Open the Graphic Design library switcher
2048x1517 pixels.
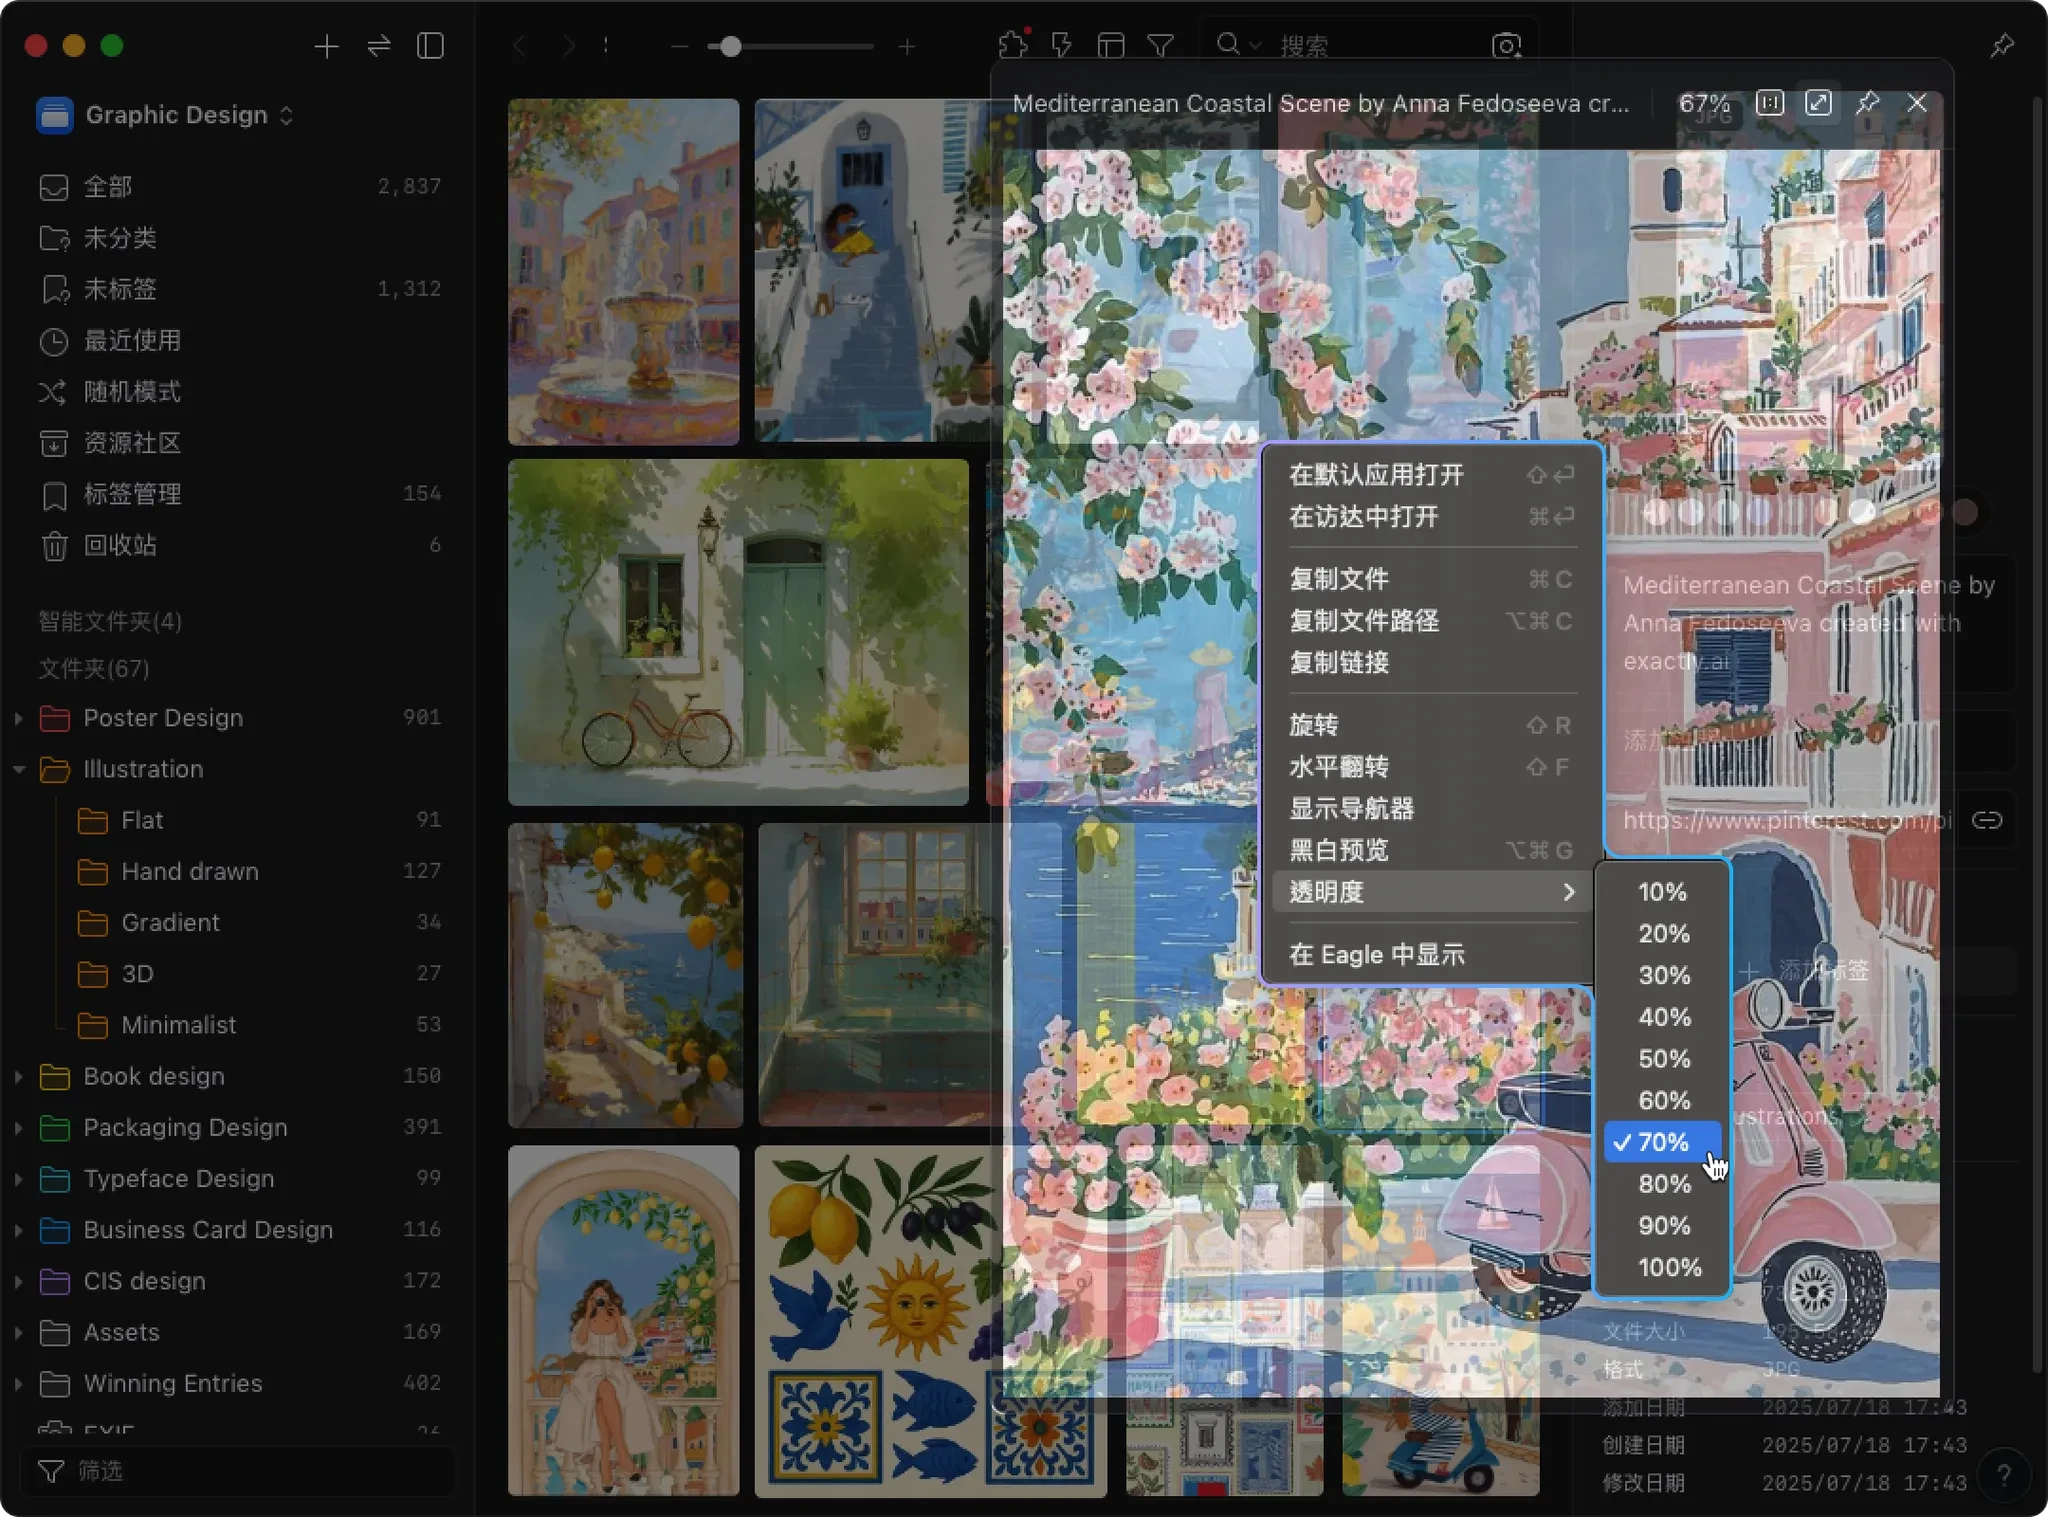click(x=166, y=115)
